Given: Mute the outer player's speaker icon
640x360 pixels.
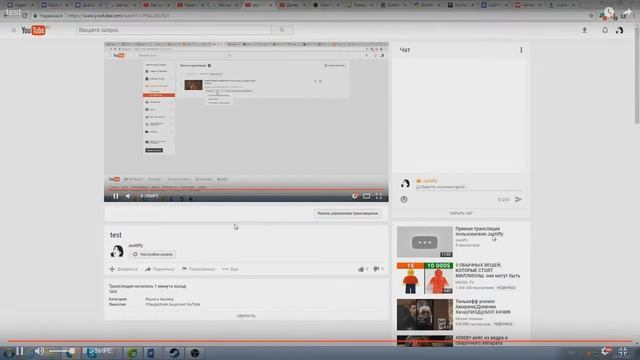Looking at the screenshot, I should pyautogui.click(x=39, y=351).
